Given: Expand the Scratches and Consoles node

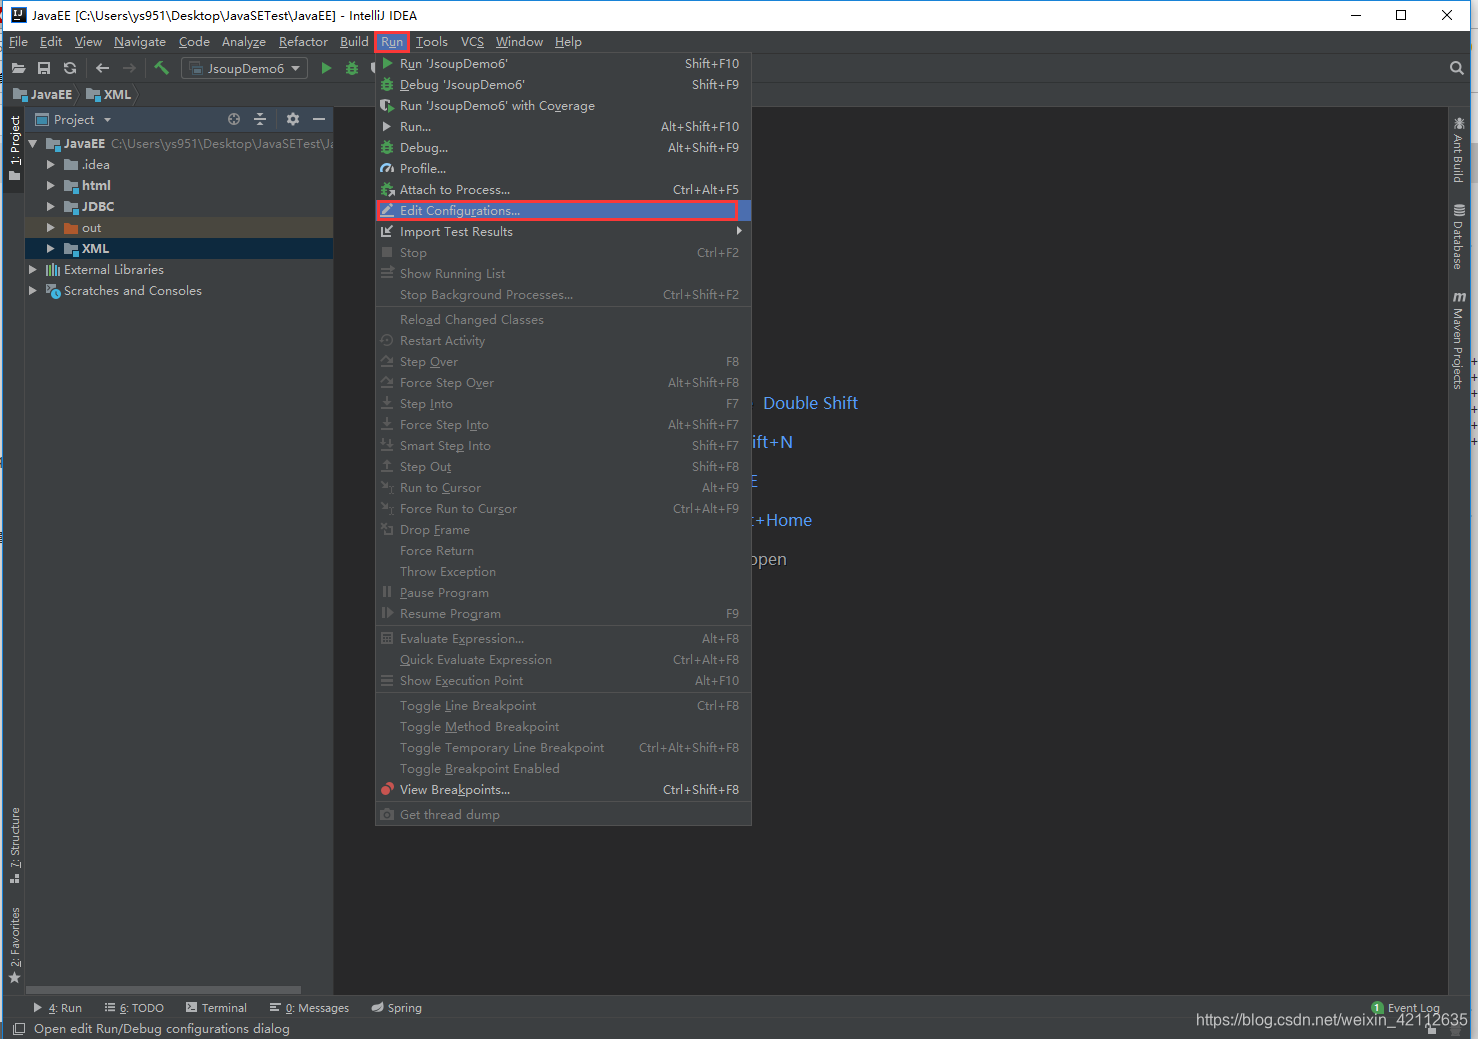Looking at the screenshot, I should coord(33,291).
